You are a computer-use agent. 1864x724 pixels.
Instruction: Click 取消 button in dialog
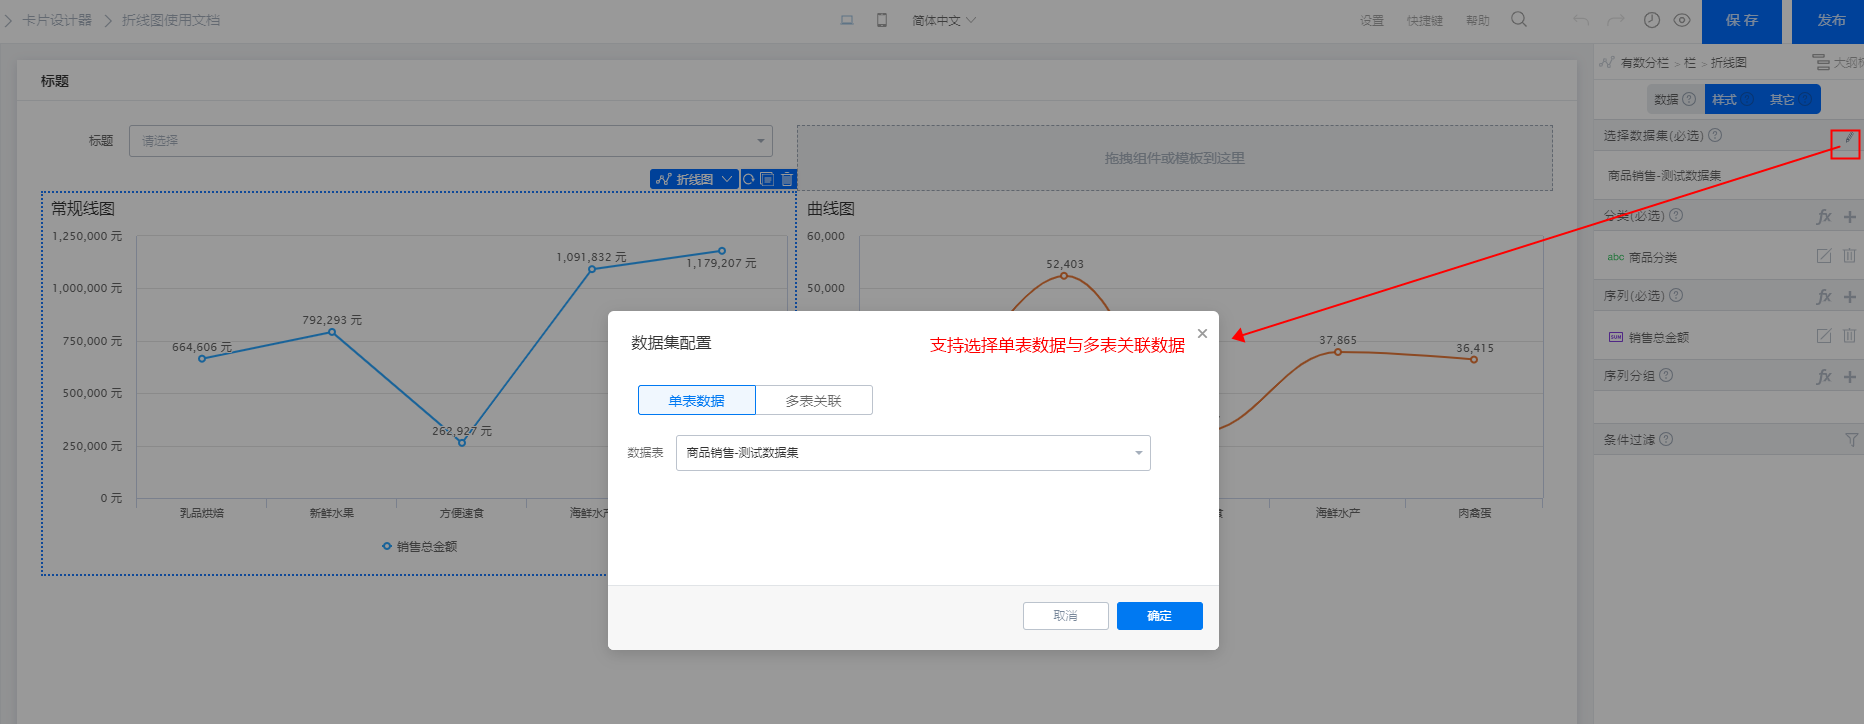pyautogui.click(x=1065, y=616)
